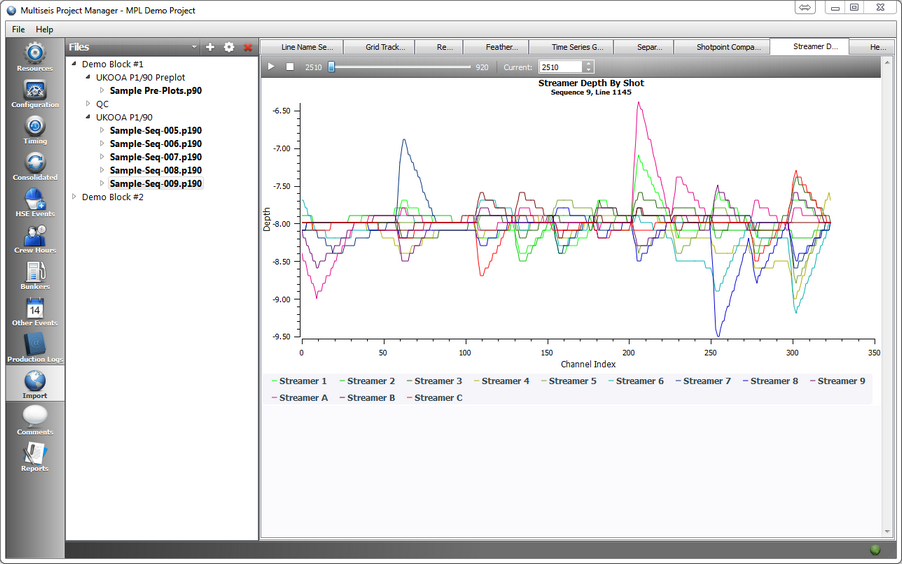Open the Files panel dropdown arrow
This screenshot has width=902, height=564.
tap(194, 47)
